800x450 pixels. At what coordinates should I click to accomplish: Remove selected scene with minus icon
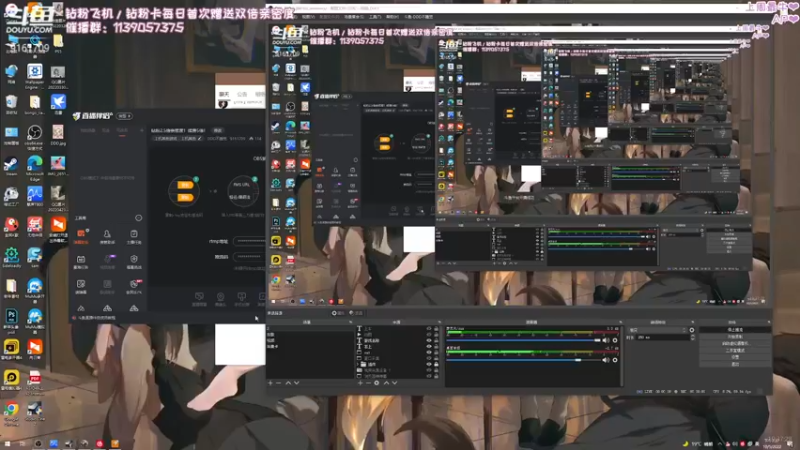pos(279,383)
